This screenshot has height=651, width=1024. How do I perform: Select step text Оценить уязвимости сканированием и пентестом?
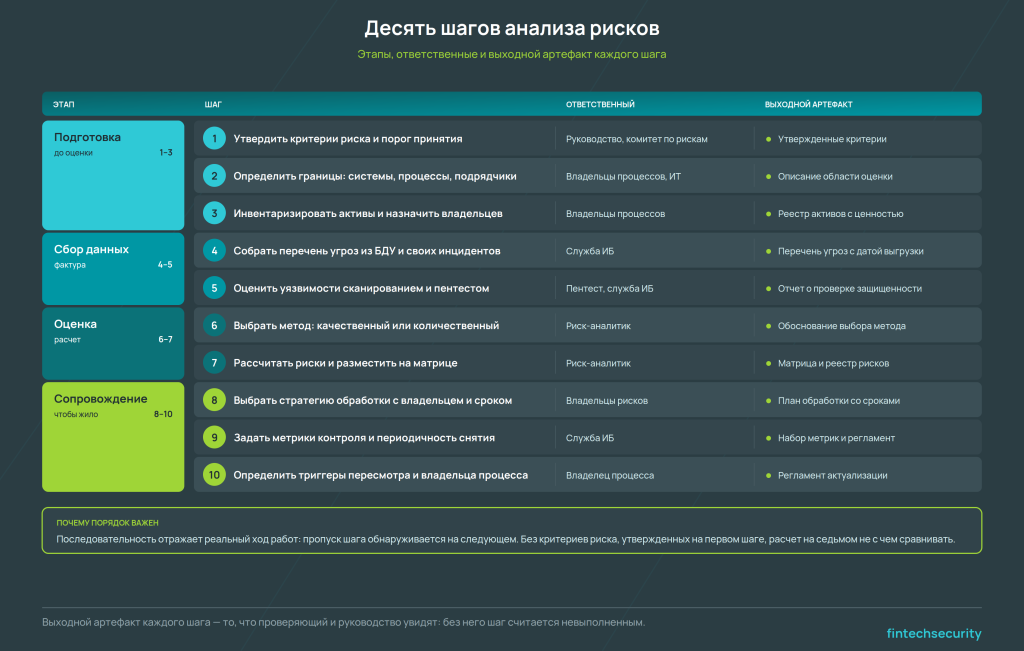pyautogui.click(x=361, y=288)
